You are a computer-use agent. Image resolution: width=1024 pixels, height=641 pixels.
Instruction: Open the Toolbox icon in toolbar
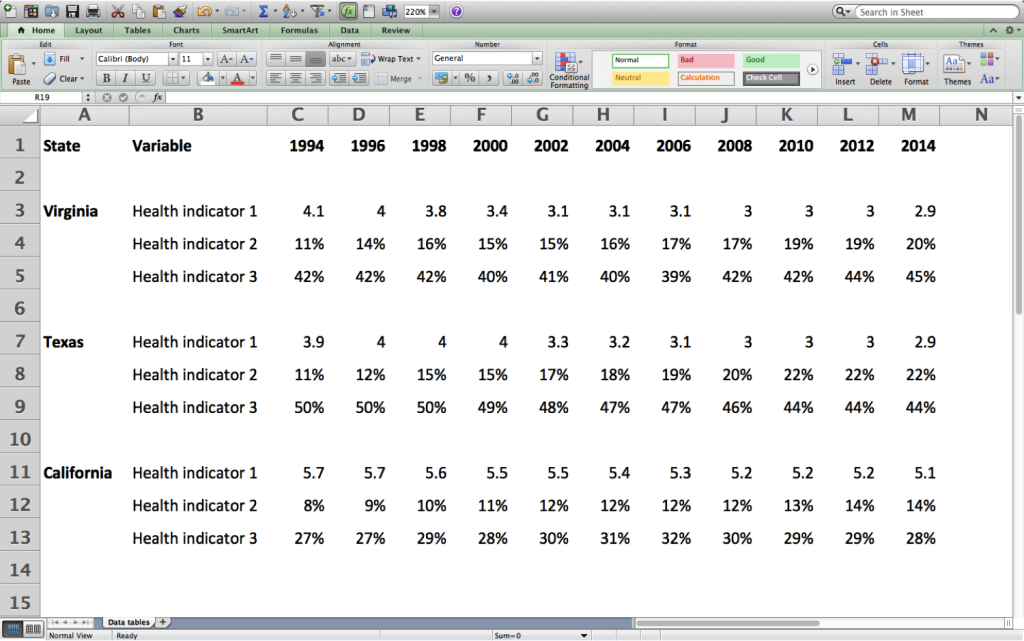369,10
